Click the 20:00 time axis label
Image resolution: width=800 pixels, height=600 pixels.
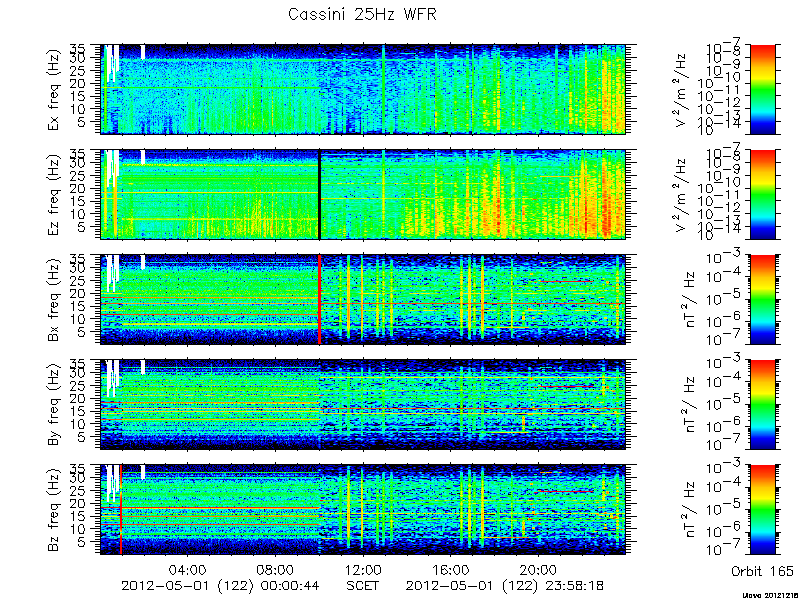click(538, 569)
